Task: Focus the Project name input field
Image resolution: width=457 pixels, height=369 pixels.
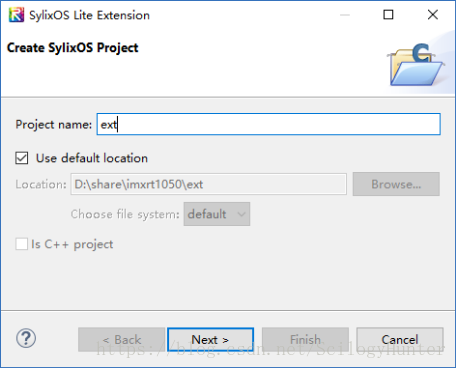Action: 269,124
